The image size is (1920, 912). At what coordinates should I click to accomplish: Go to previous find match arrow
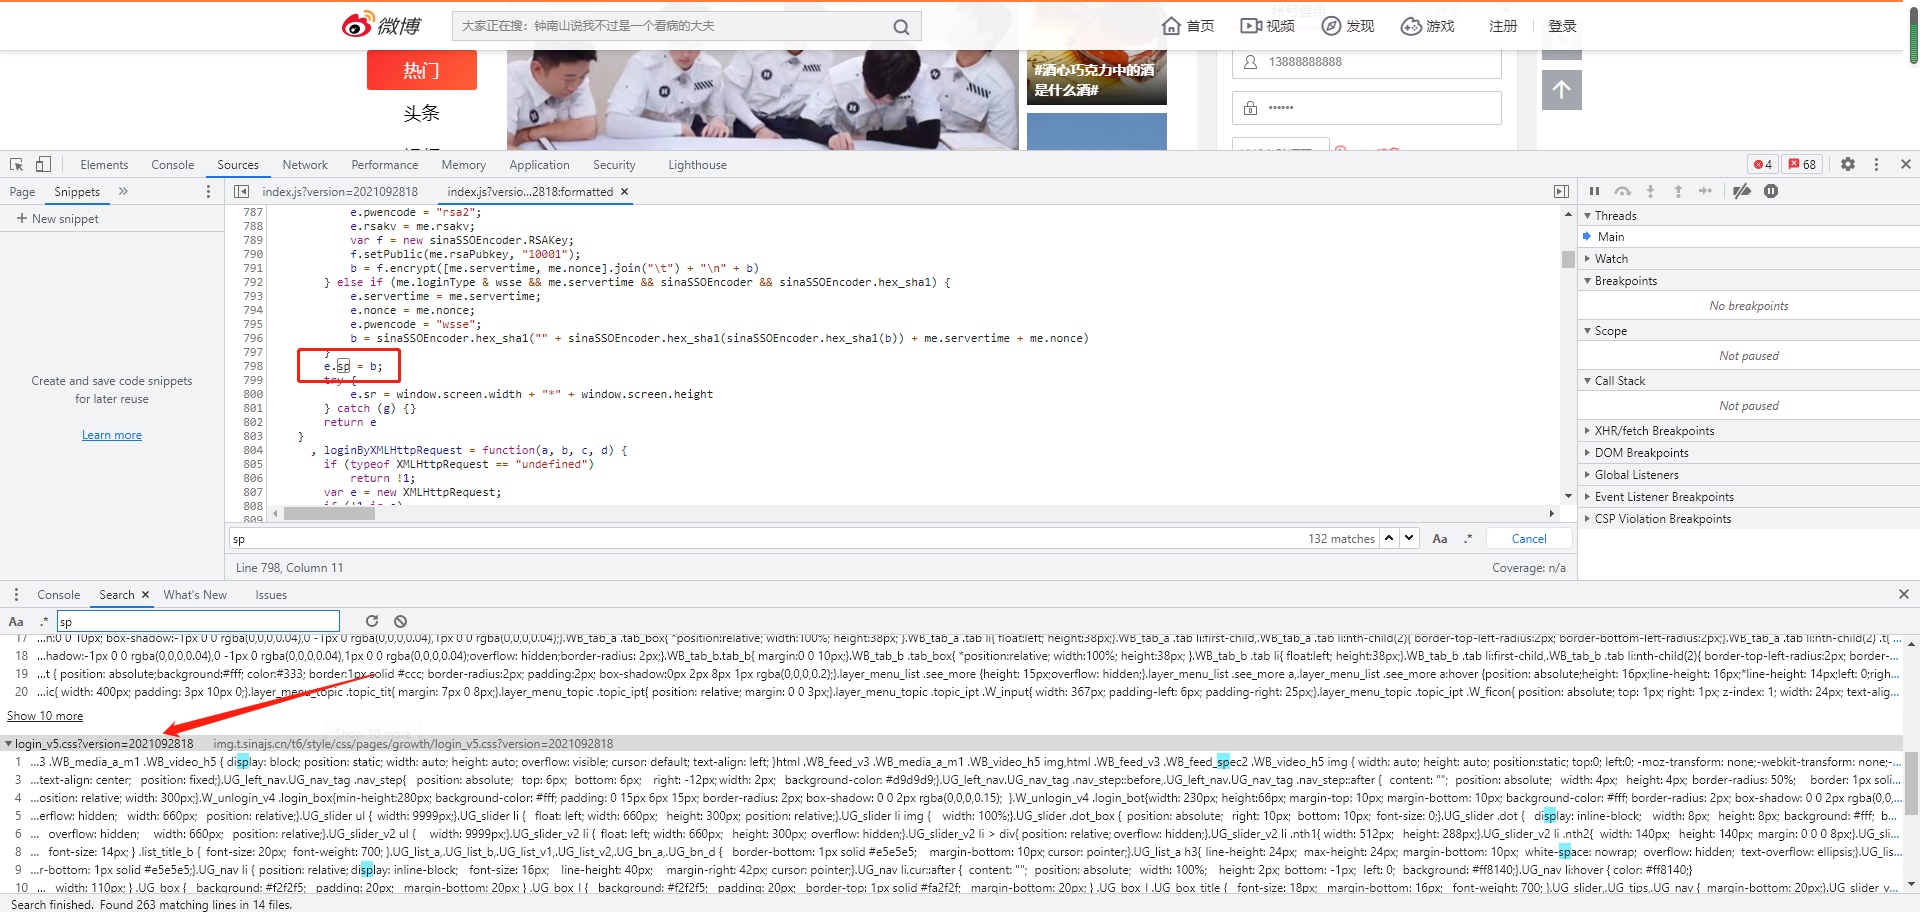pyautogui.click(x=1389, y=538)
